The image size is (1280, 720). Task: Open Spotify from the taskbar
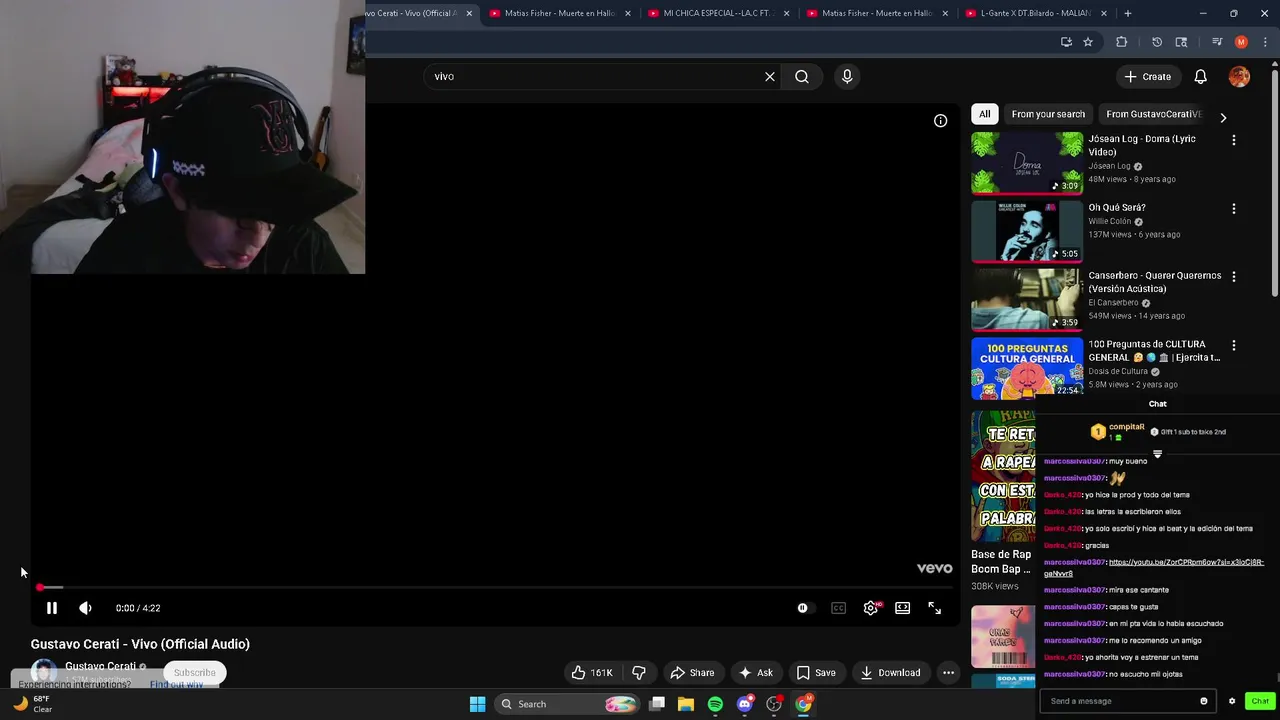(715, 704)
